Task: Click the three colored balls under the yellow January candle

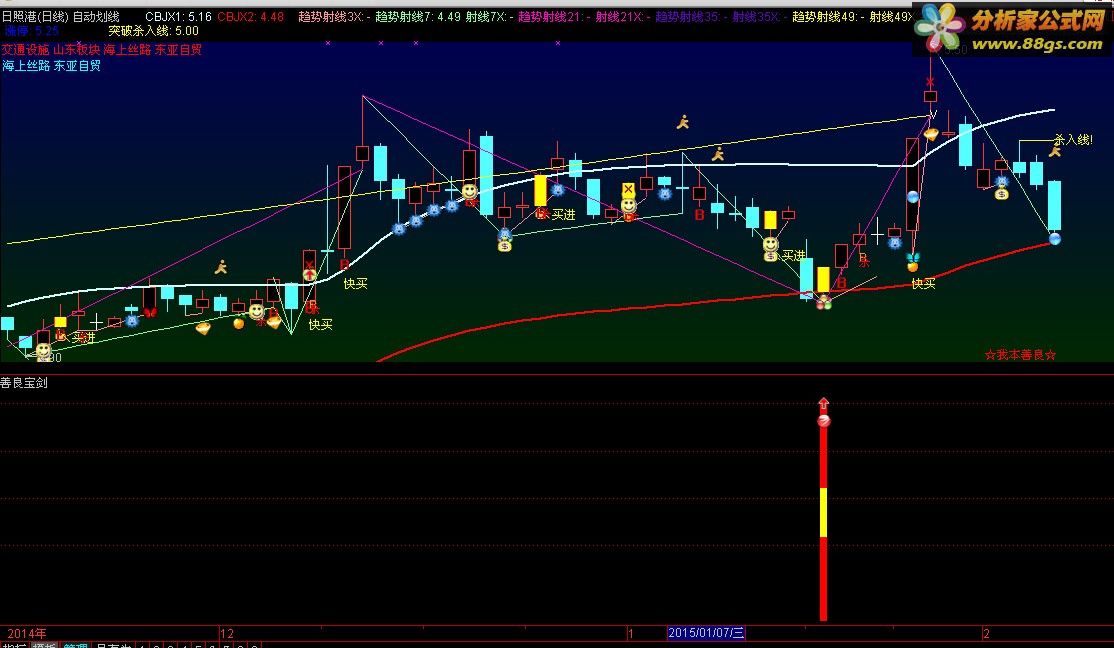Action: (823, 303)
